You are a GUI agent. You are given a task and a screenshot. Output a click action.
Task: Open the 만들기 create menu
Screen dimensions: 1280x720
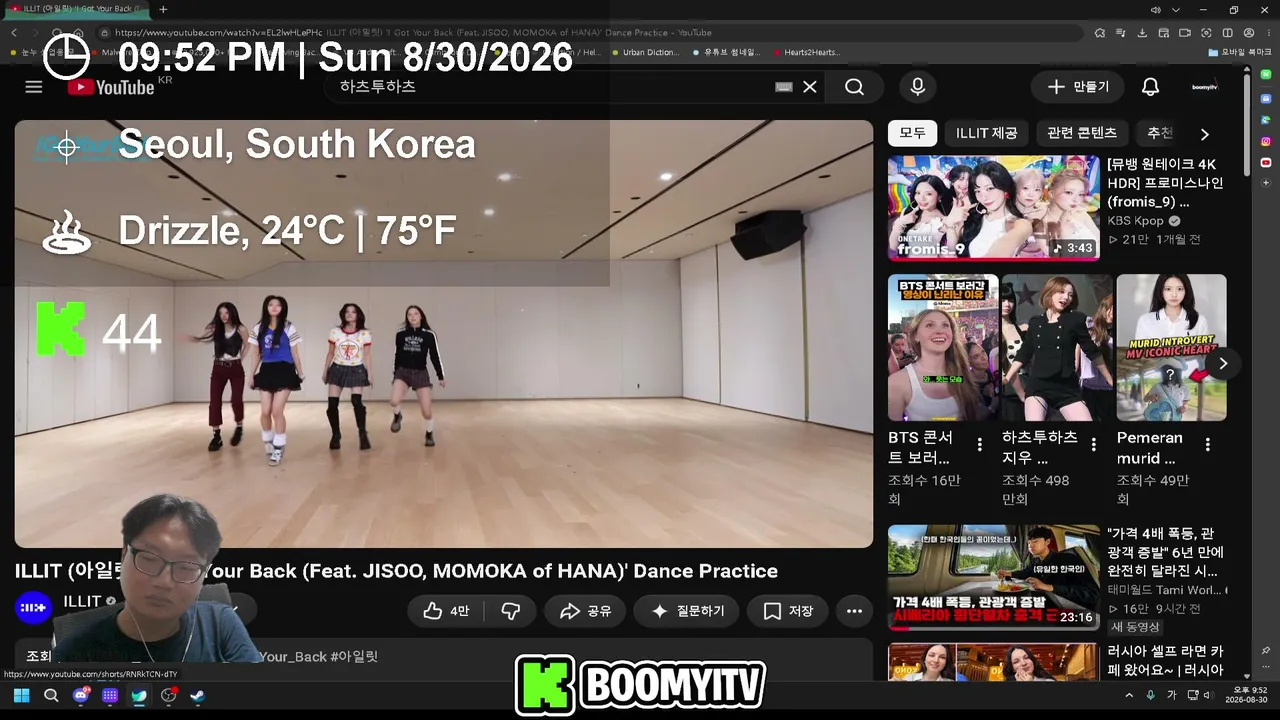(x=1078, y=87)
